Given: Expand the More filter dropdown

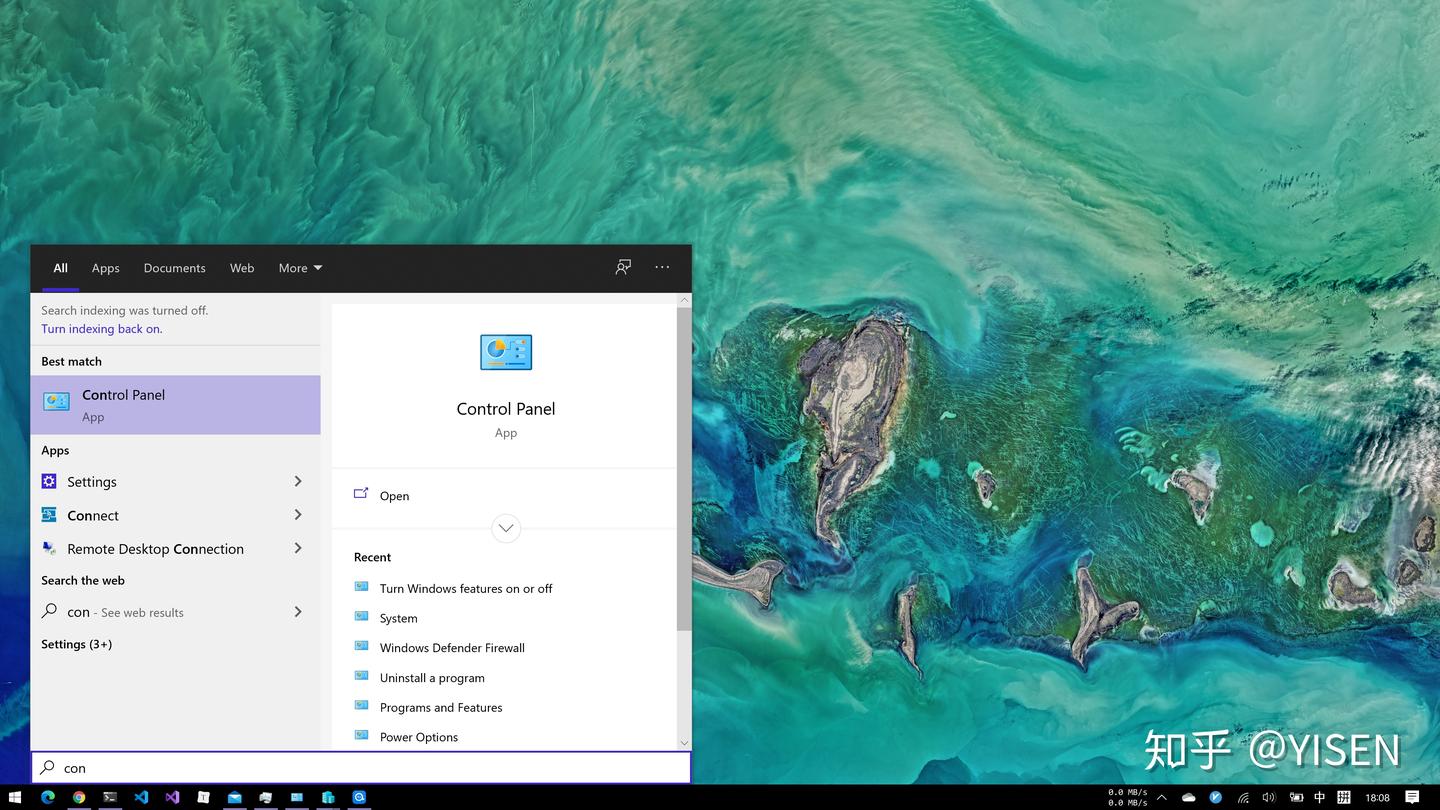Looking at the screenshot, I should tap(300, 268).
